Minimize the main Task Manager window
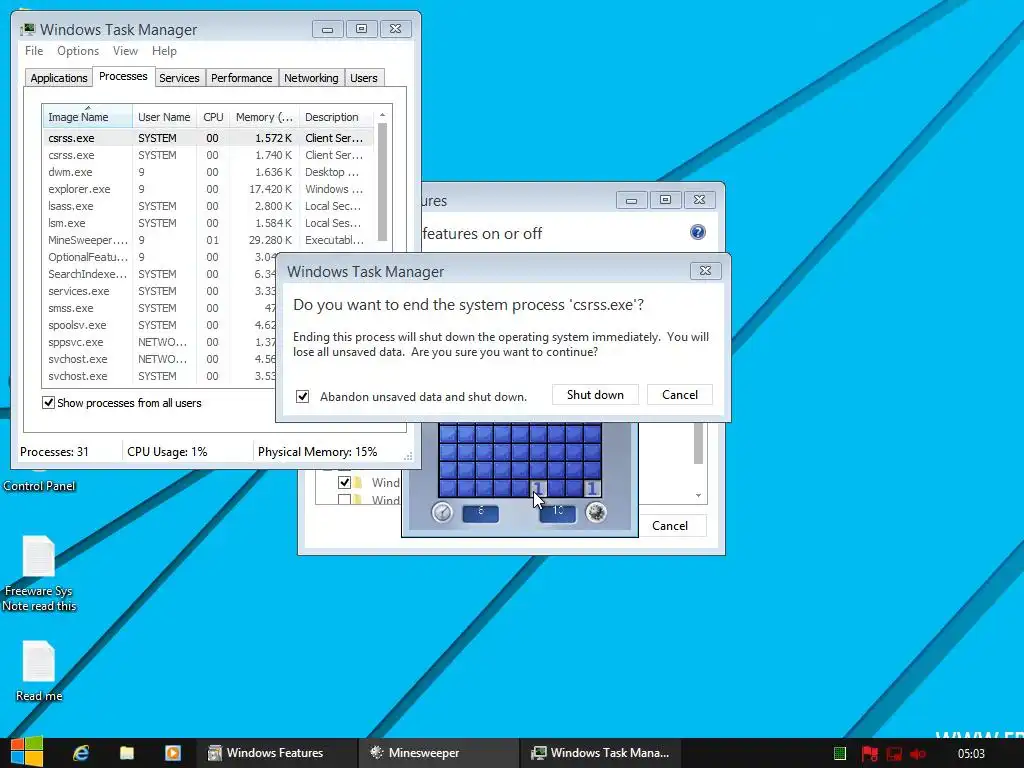The image size is (1024, 768). [327, 29]
